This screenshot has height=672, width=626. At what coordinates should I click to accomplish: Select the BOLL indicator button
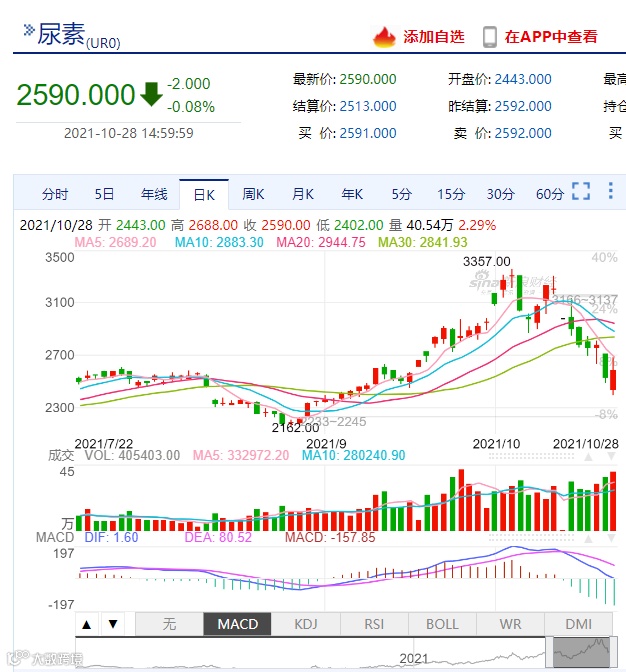442,624
